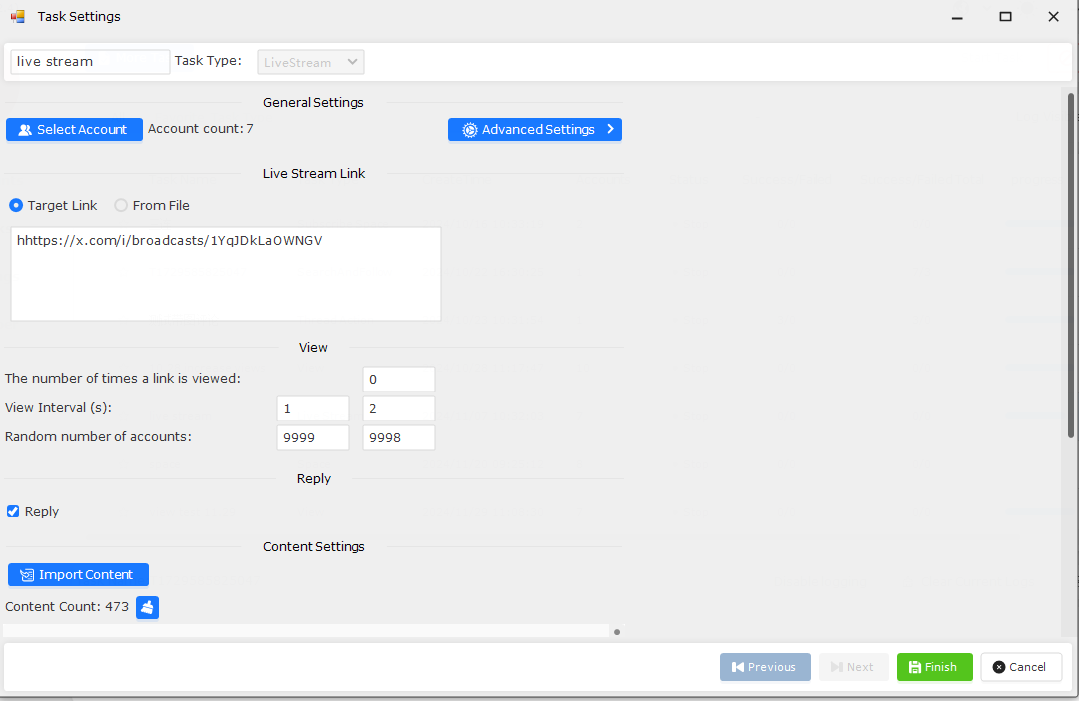
Task: Go back with the Previous button
Action: tap(765, 667)
